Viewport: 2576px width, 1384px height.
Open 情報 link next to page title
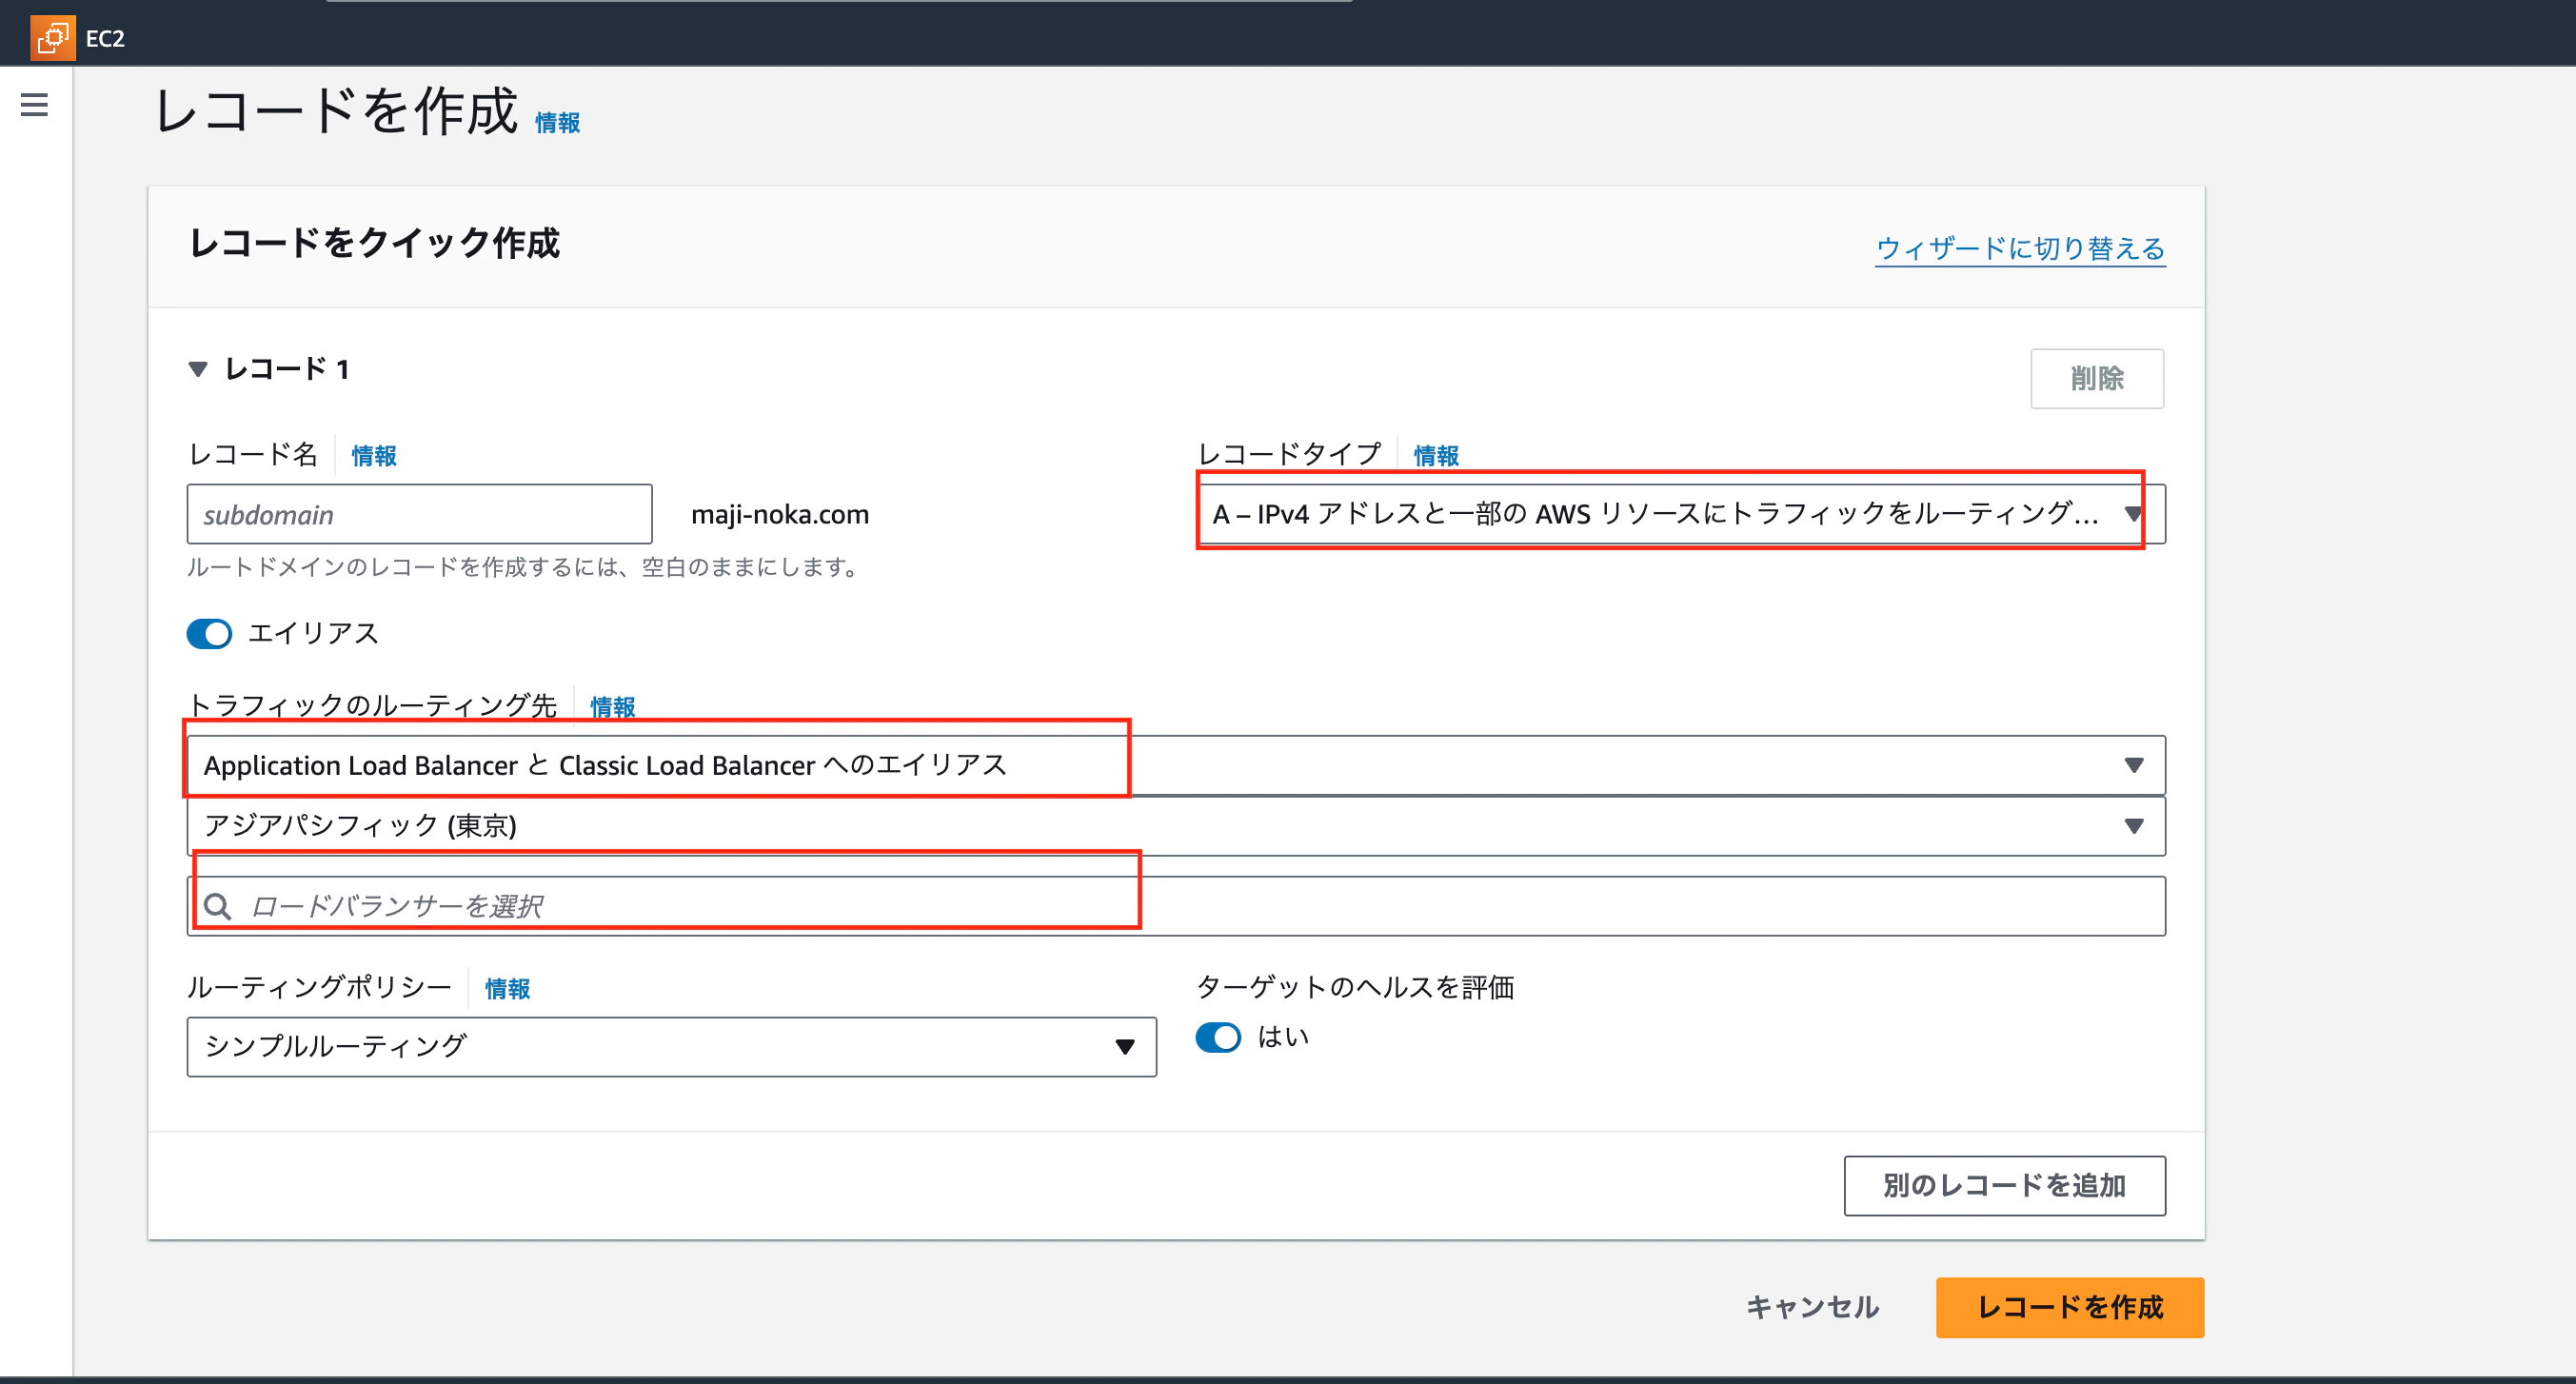click(558, 123)
